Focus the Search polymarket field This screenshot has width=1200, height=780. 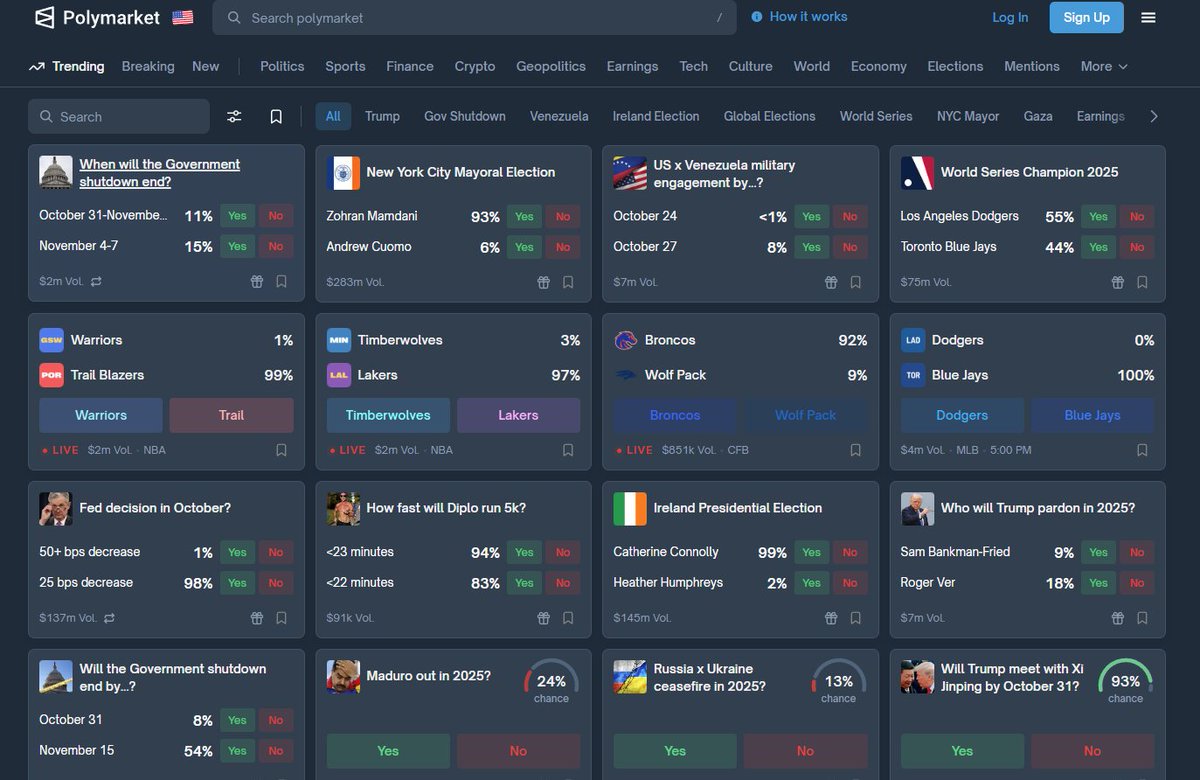click(x=474, y=17)
